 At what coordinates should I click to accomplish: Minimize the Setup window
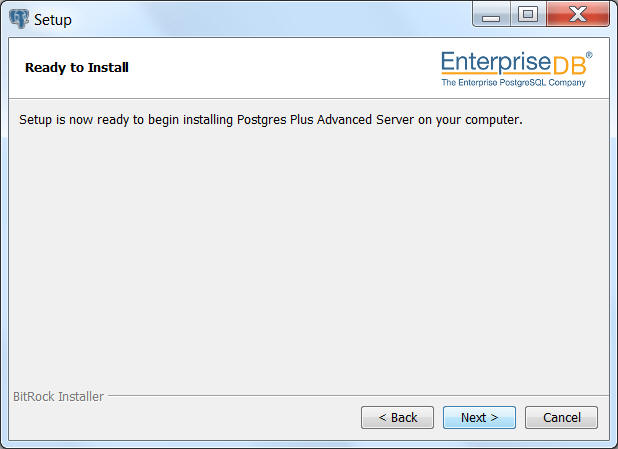coord(491,14)
